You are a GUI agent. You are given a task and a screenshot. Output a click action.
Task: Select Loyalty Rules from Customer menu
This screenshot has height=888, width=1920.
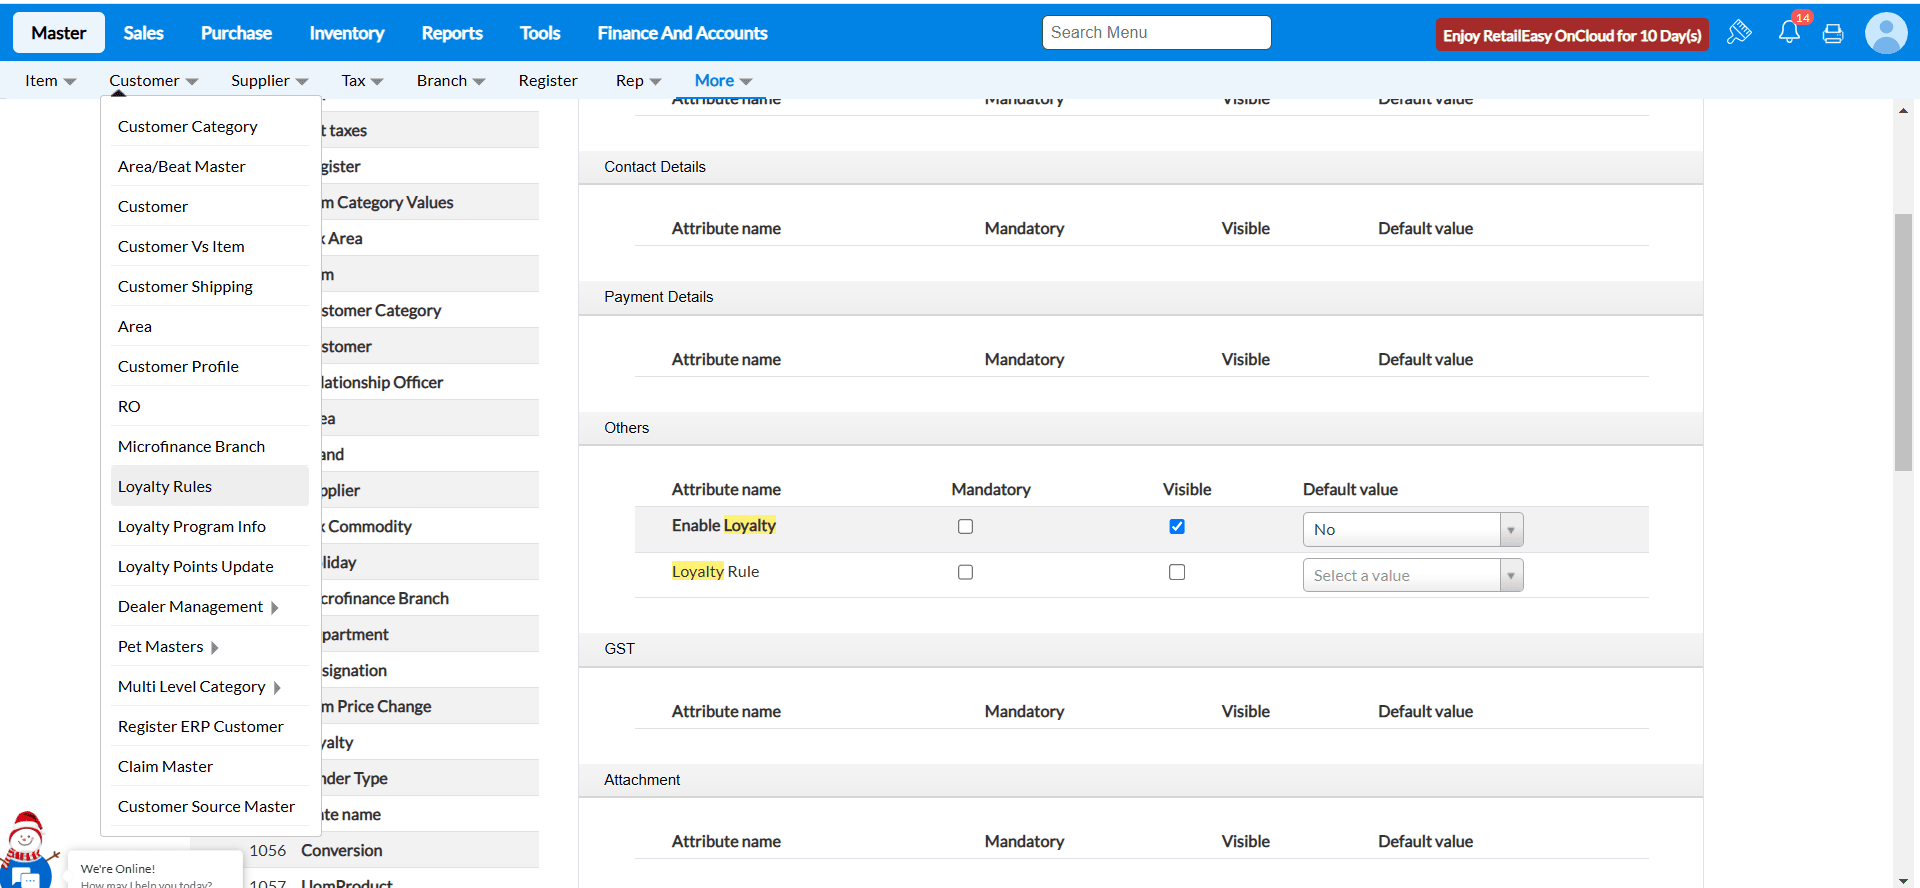pos(165,487)
